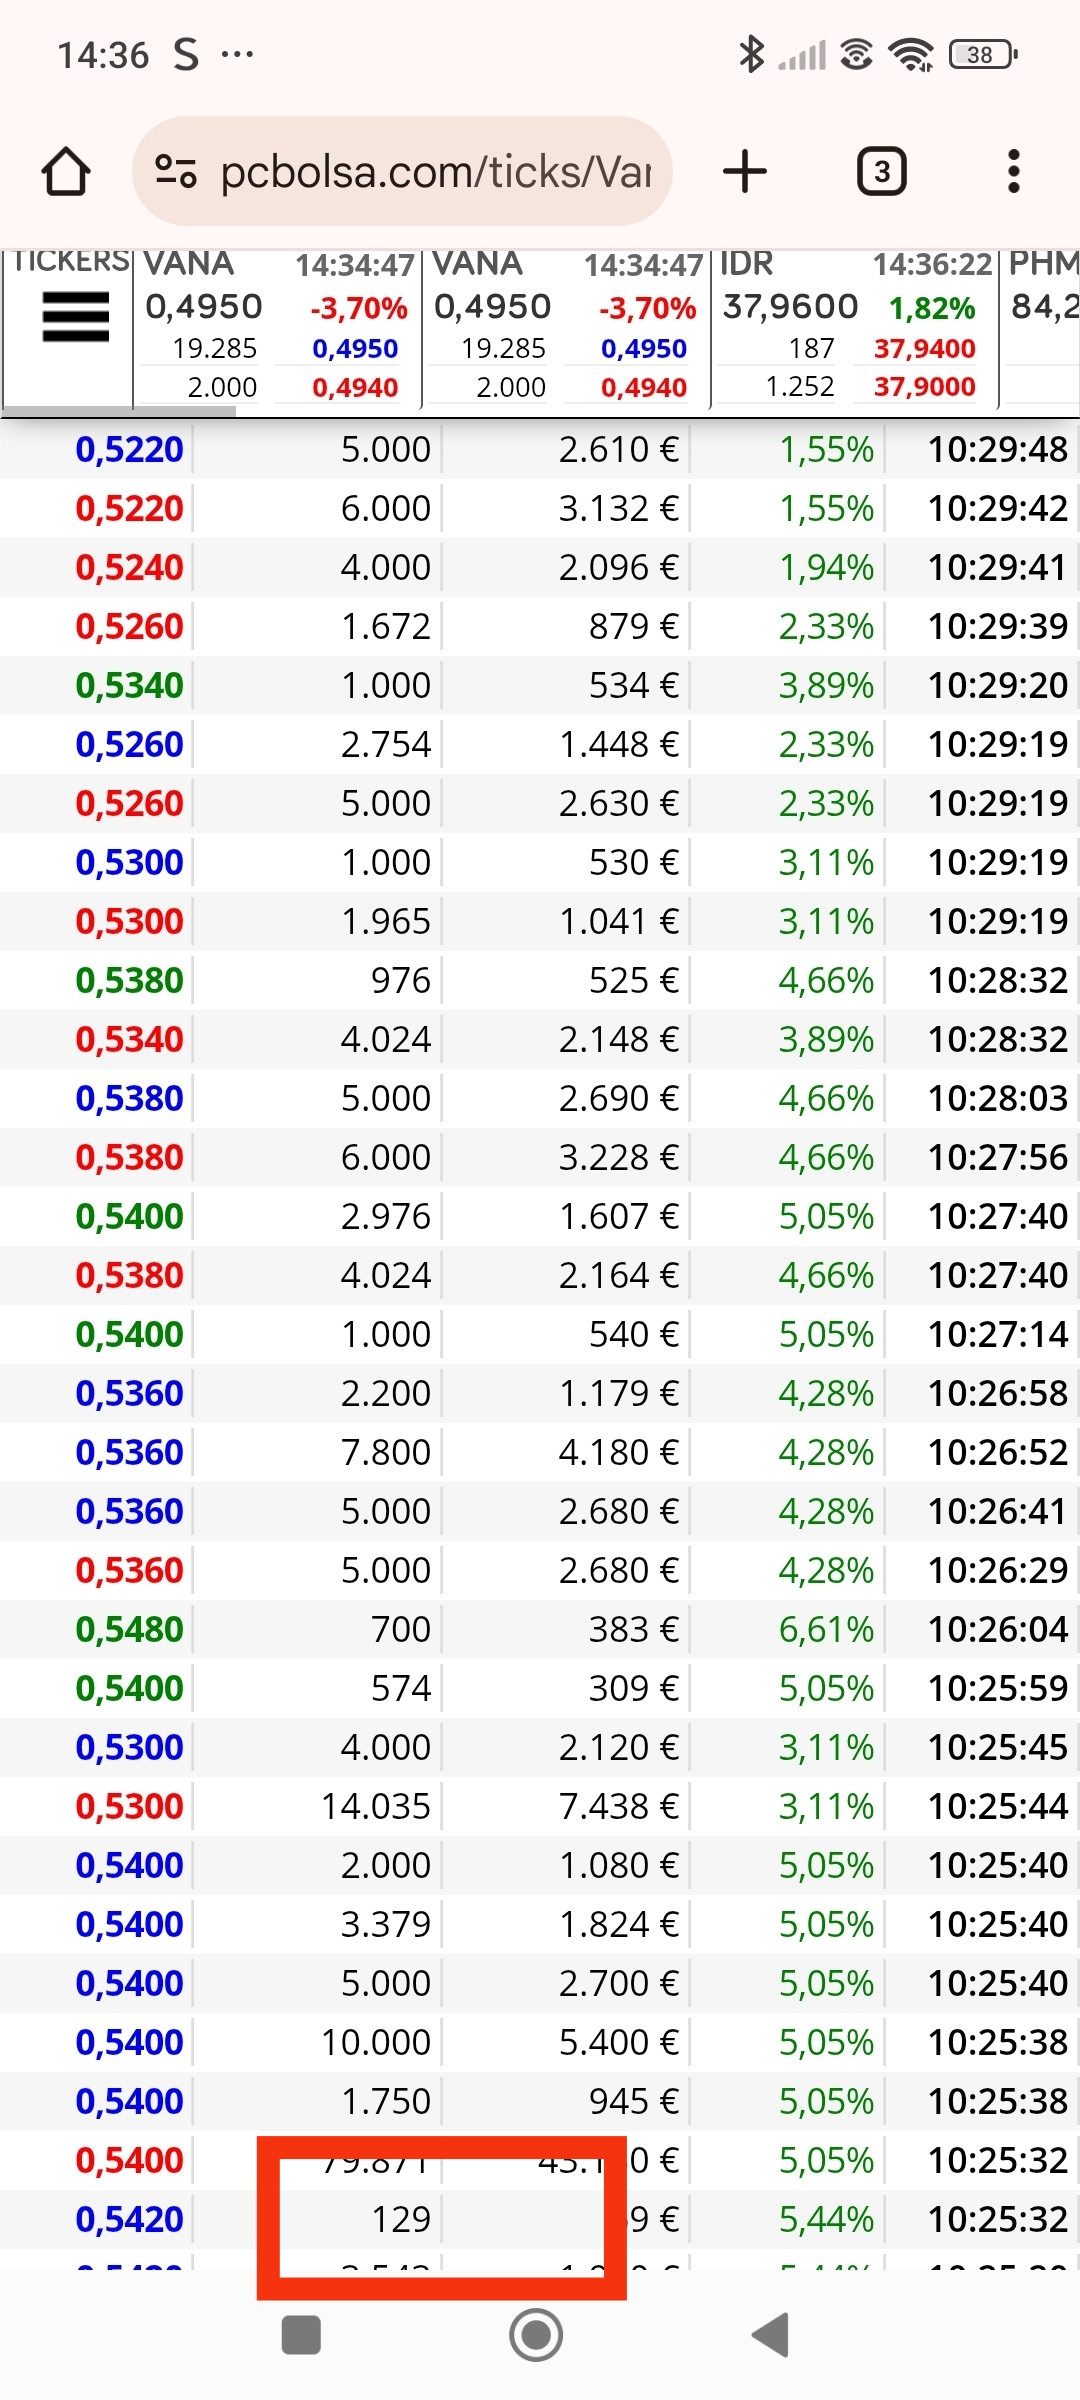Select the green price 0,5340 at 10:29:20
The width and height of the screenshot is (1080, 2400).
click(129, 686)
